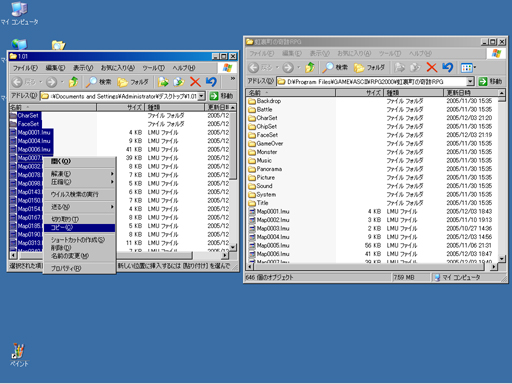Screen dimensions: 512x384
Task: Open Forward history dropdown arrow in 1.01 window
Action: 62,82
